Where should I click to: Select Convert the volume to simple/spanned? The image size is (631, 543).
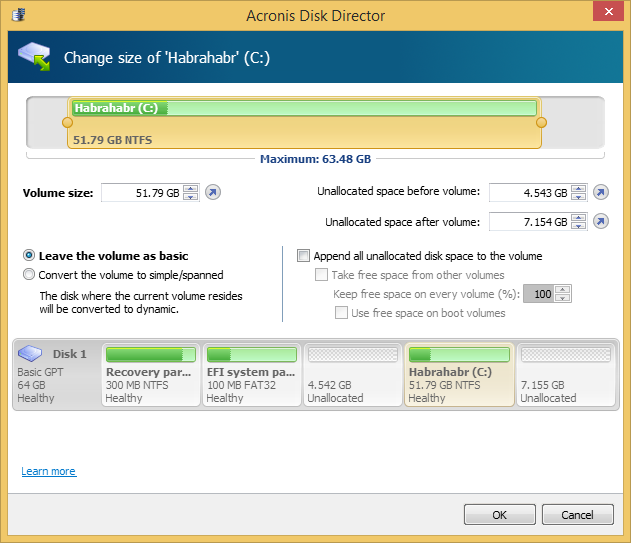[x=29, y=275]
